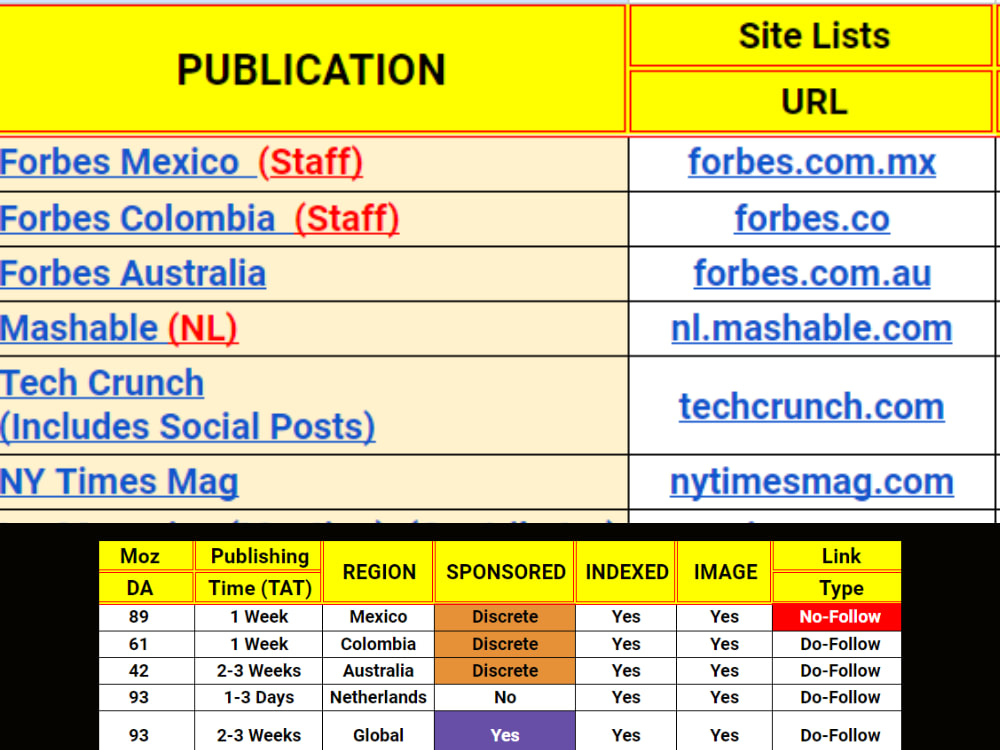1000x750 pixels.
Task: Select Indexed Yes cell in Colombia row
Action: click(626, 644)
